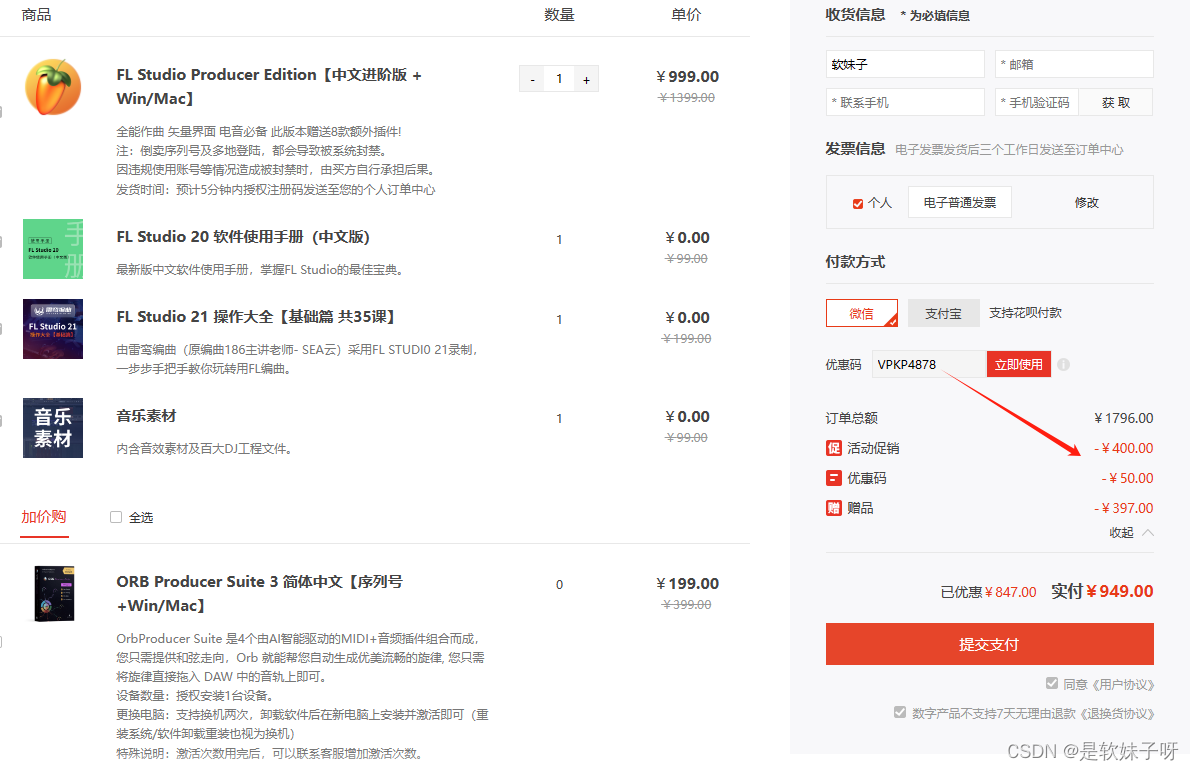This screenshot has height=771, width=1194.
Task: Click the red 赠 gift icon
Action: click(x=834, y=508)
